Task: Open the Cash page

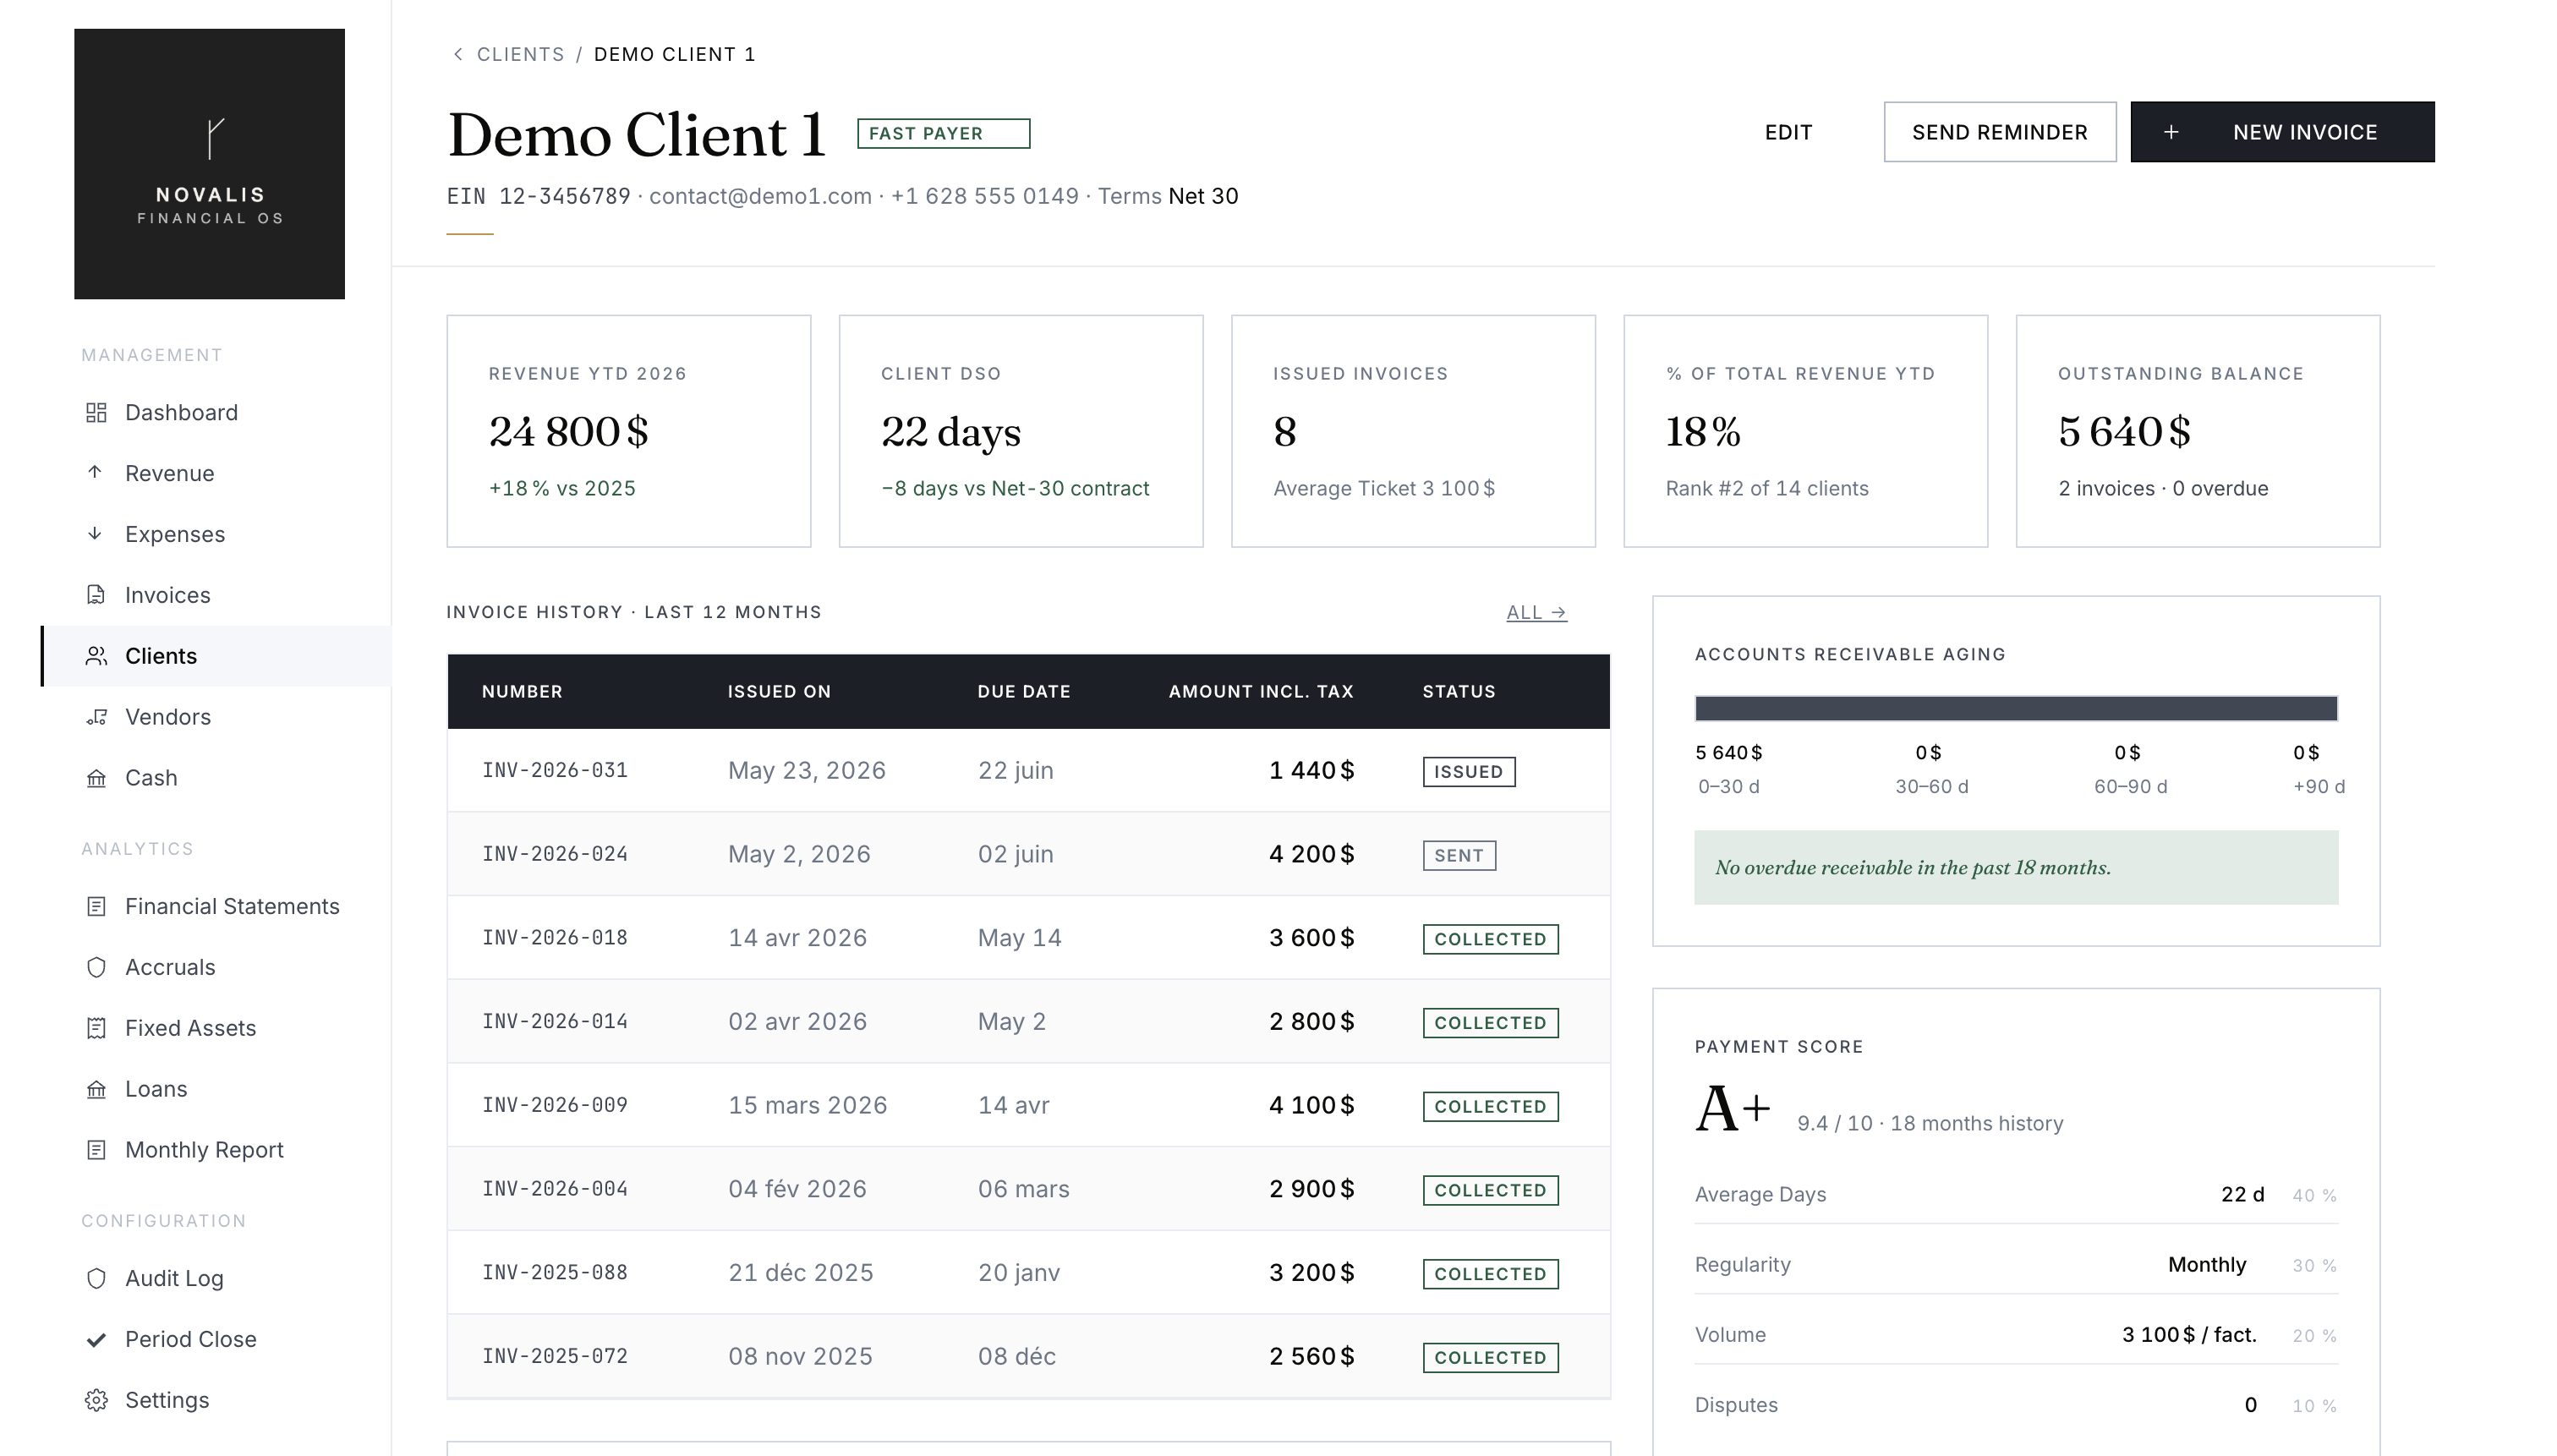Action: click(215, 778)
